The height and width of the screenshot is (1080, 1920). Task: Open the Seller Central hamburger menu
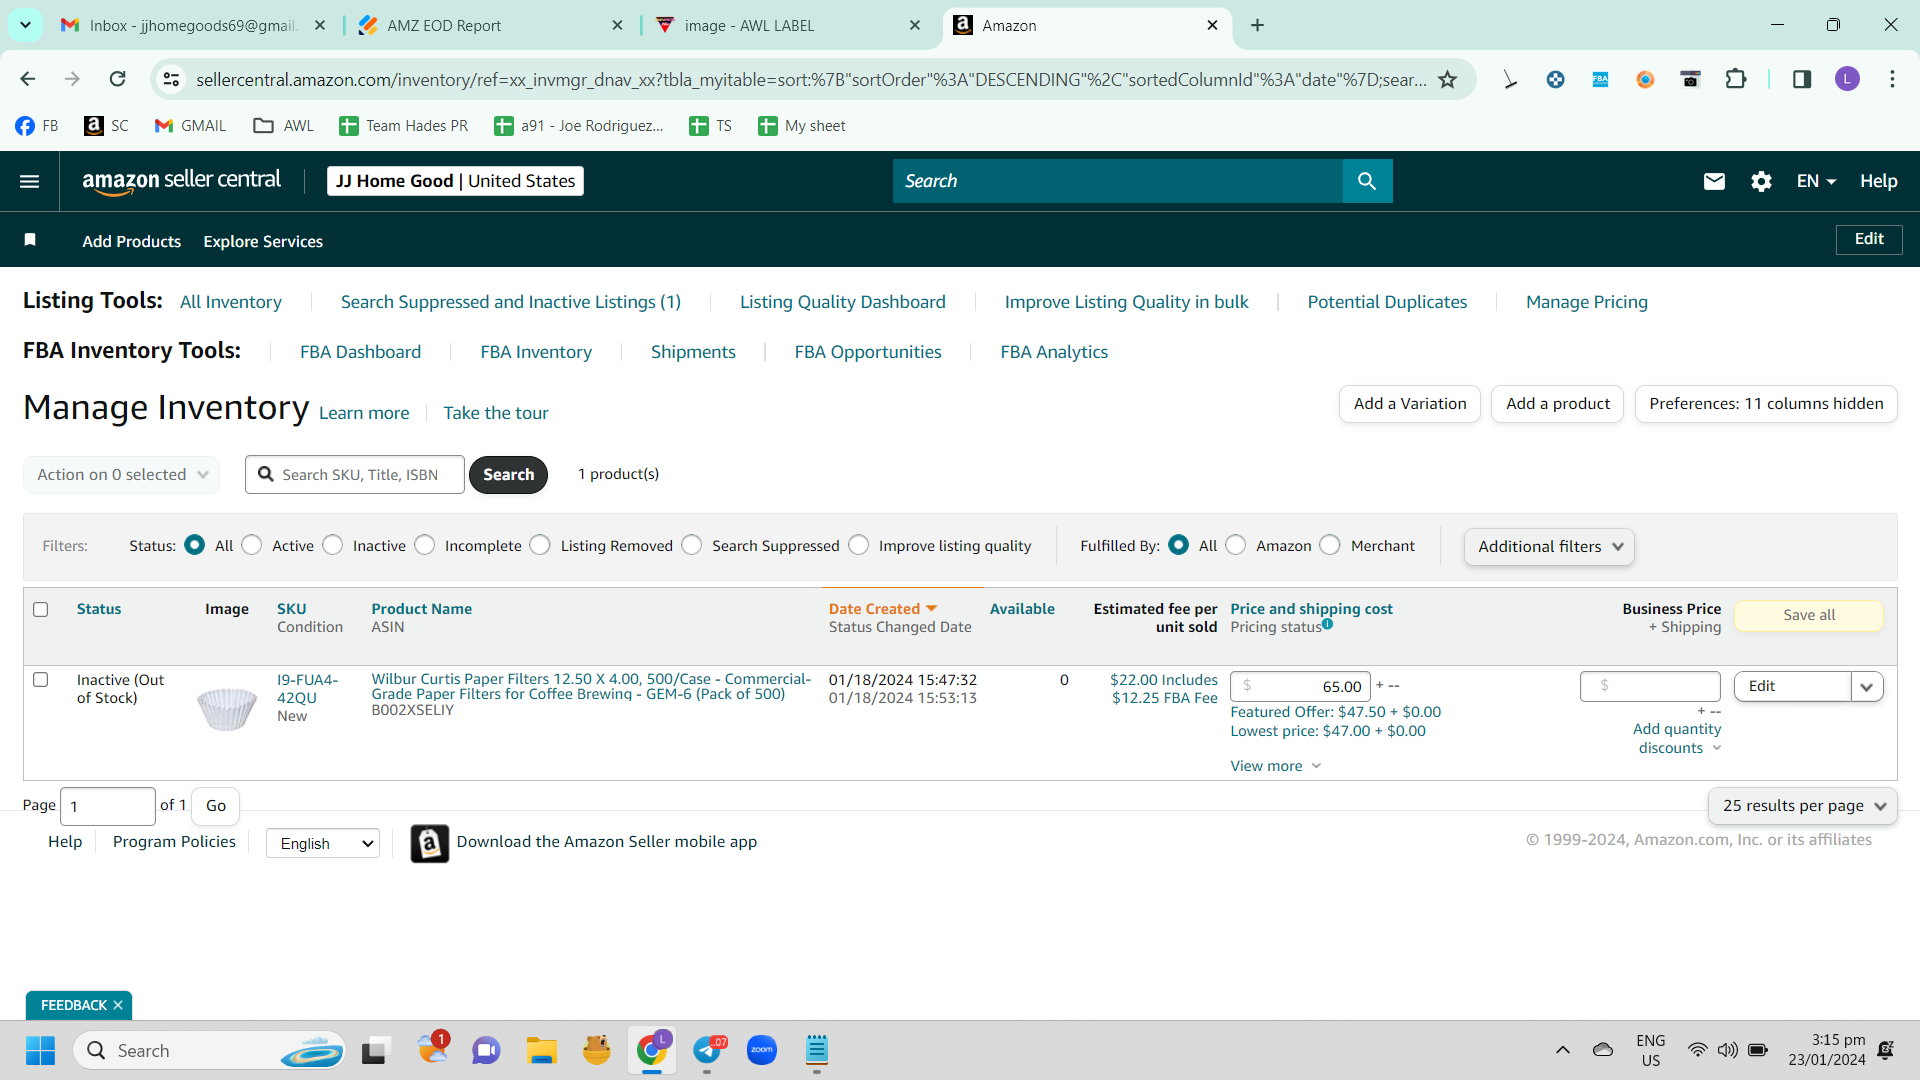30,181
